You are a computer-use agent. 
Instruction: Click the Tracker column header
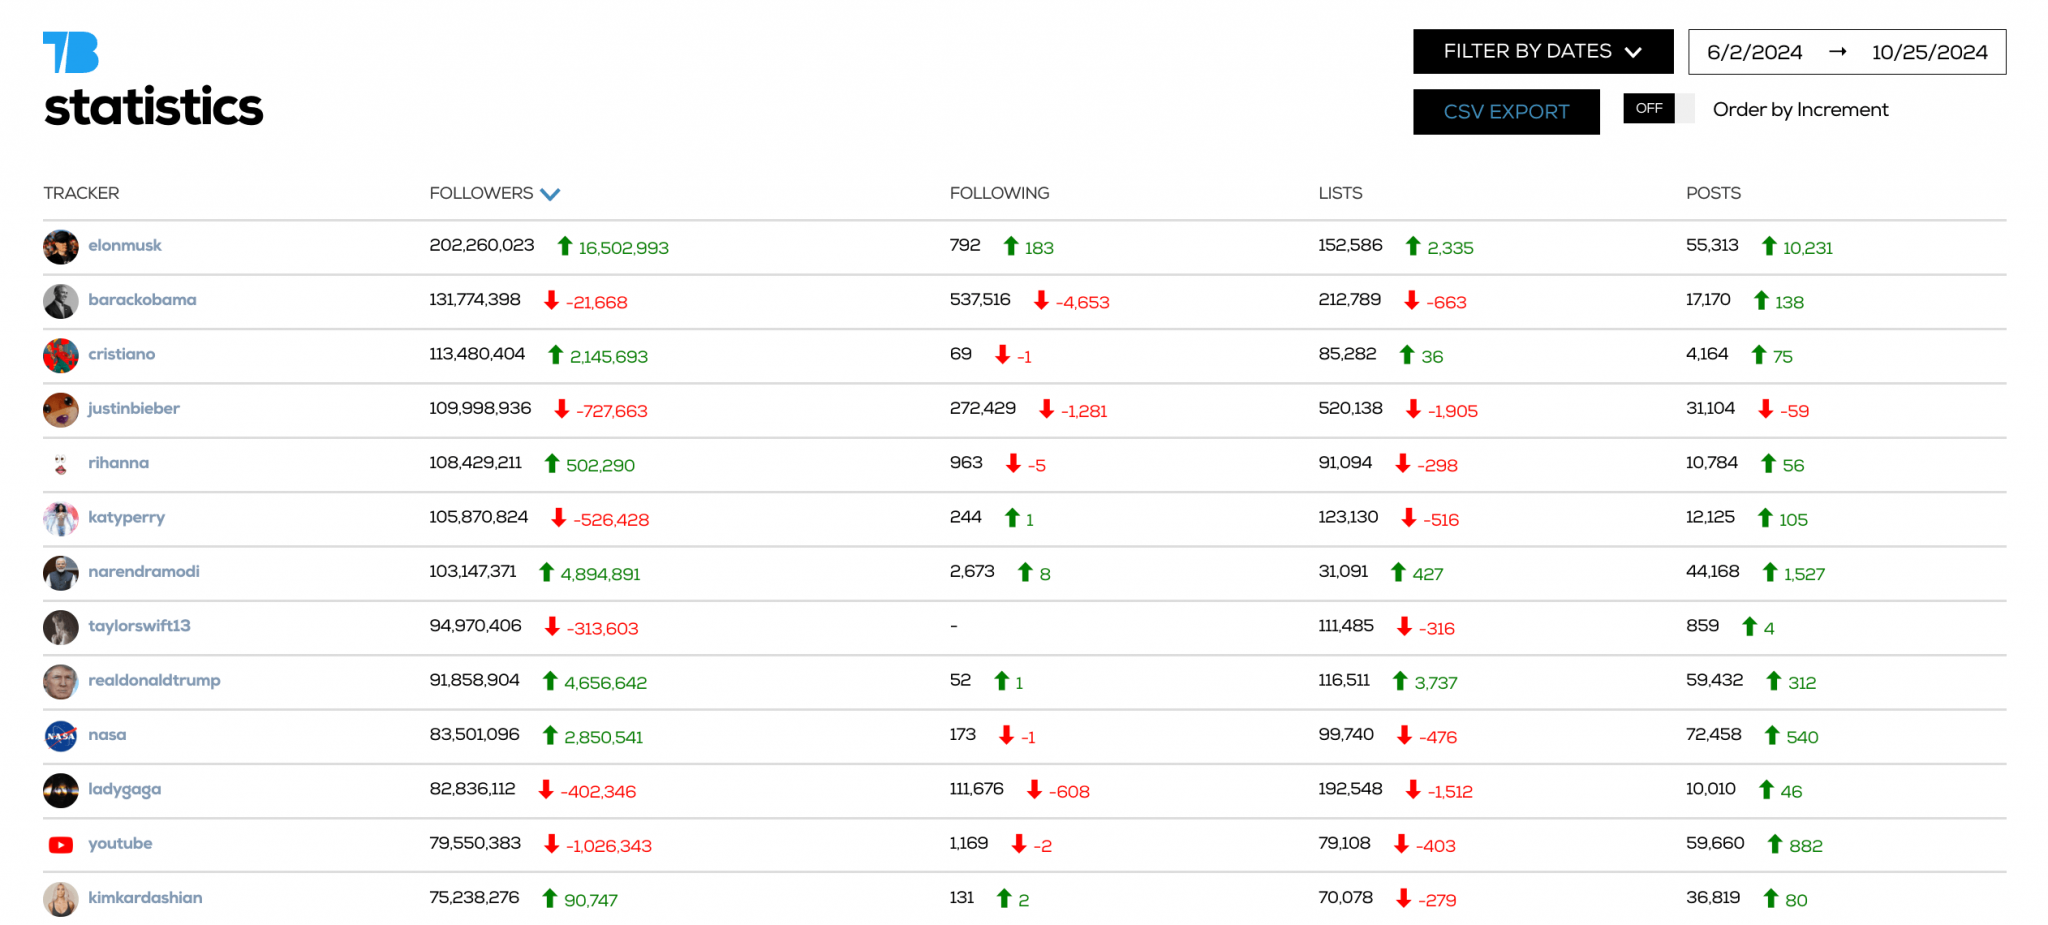81,193
